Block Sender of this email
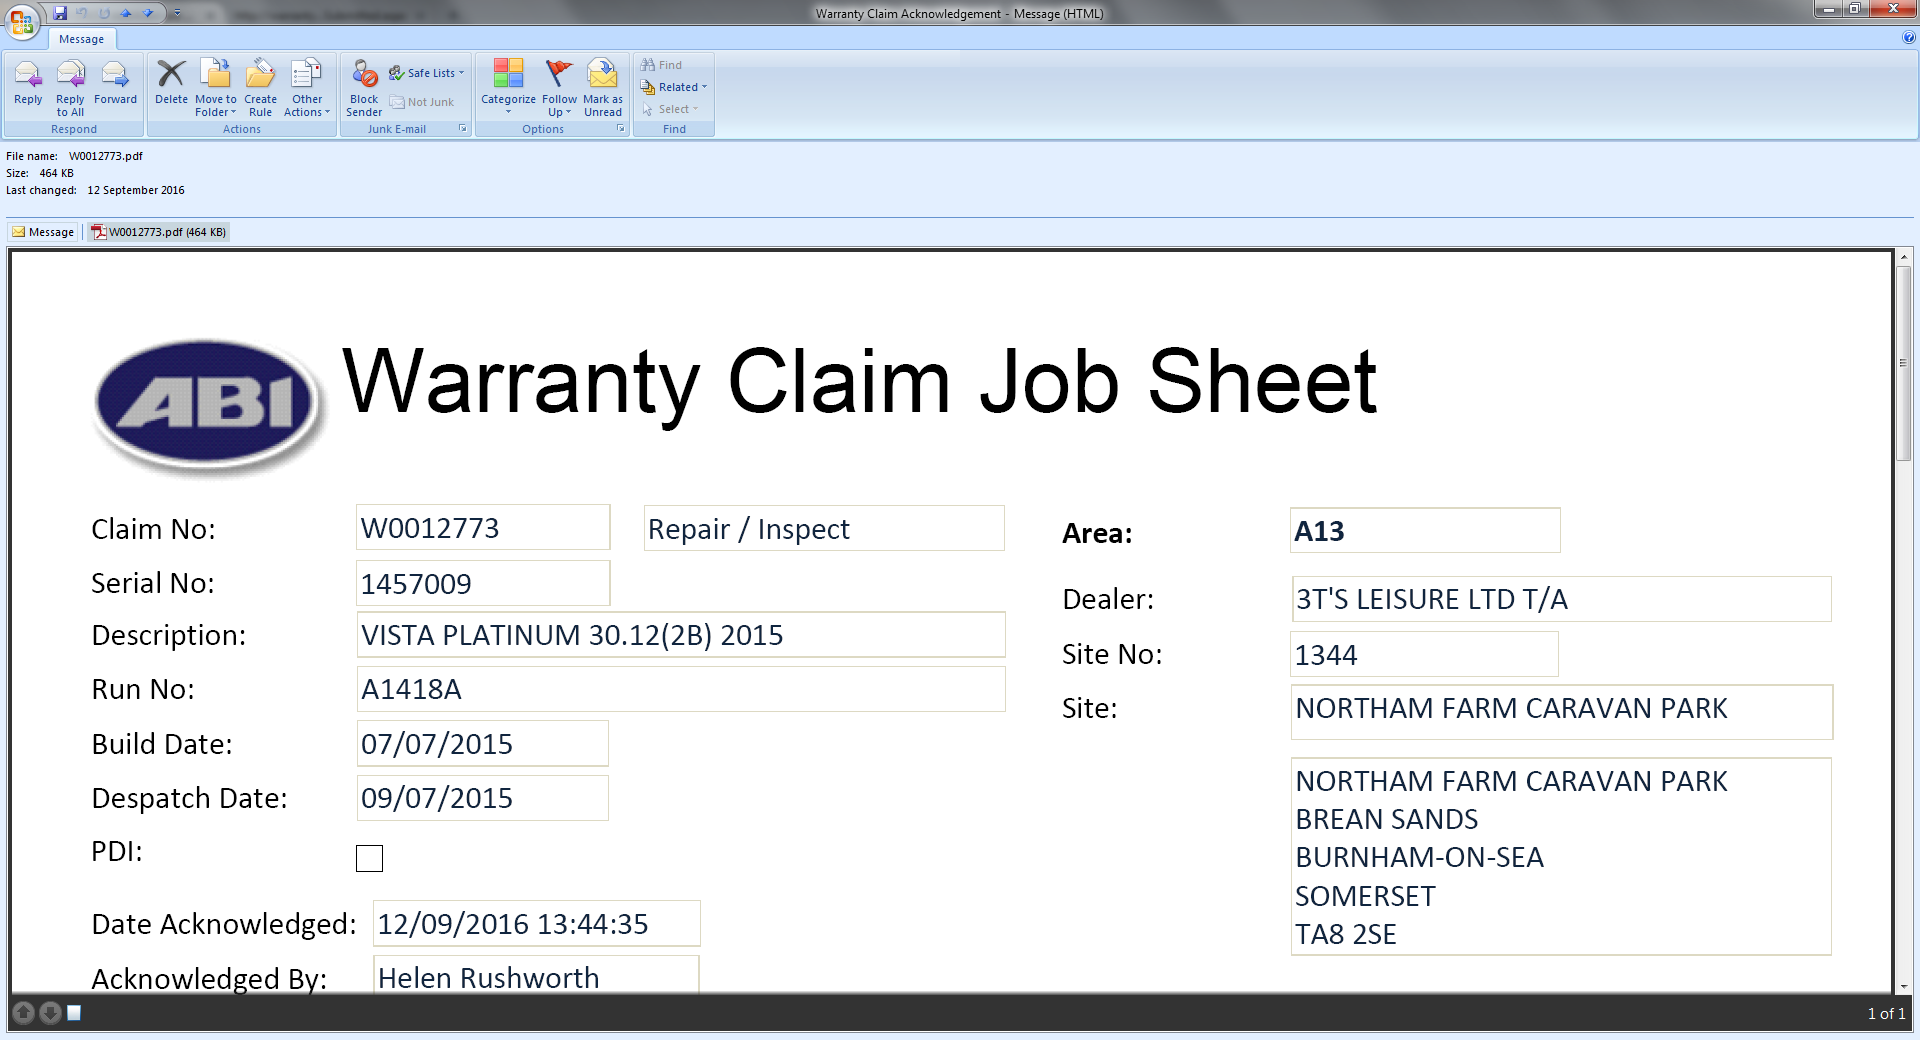Screen dimensions: 1920x1040 (364, 86)
